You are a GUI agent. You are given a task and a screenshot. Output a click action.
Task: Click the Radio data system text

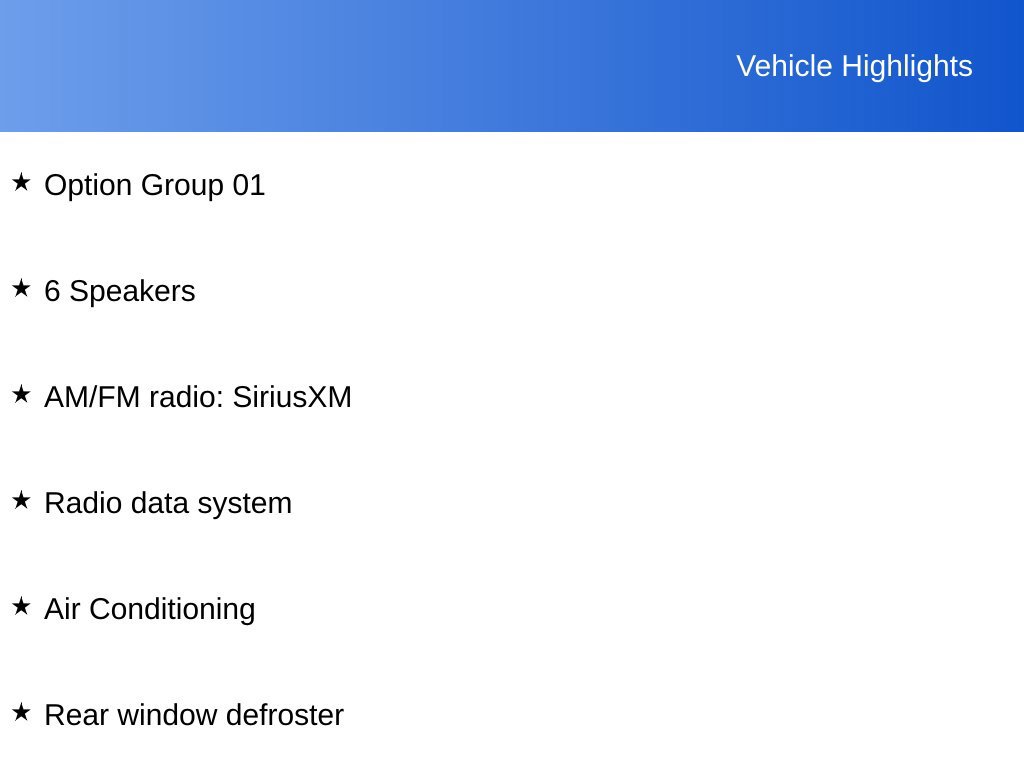tap(168, 504)
